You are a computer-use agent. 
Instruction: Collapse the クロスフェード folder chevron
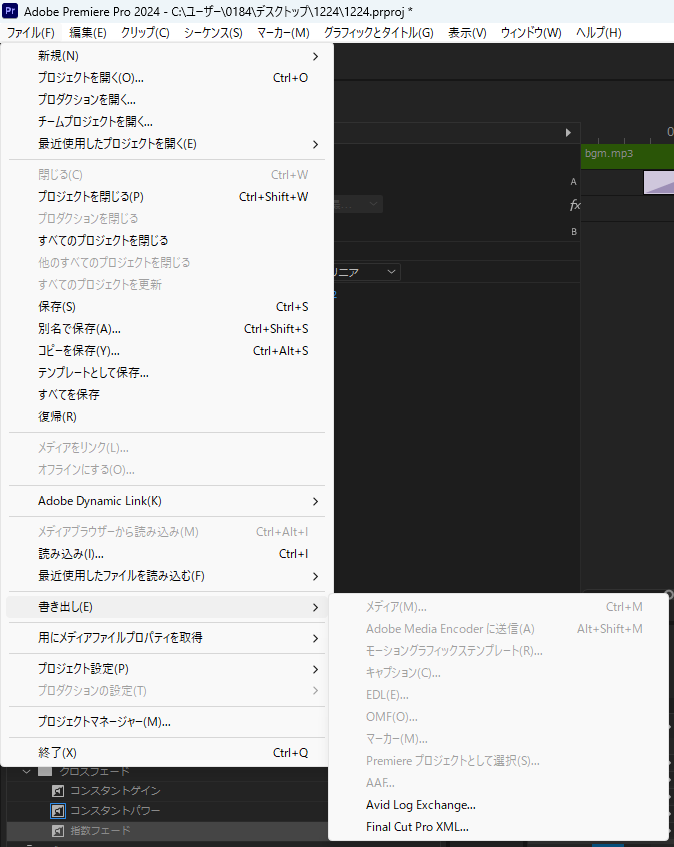pyautogui.click(x=25, y=771)
